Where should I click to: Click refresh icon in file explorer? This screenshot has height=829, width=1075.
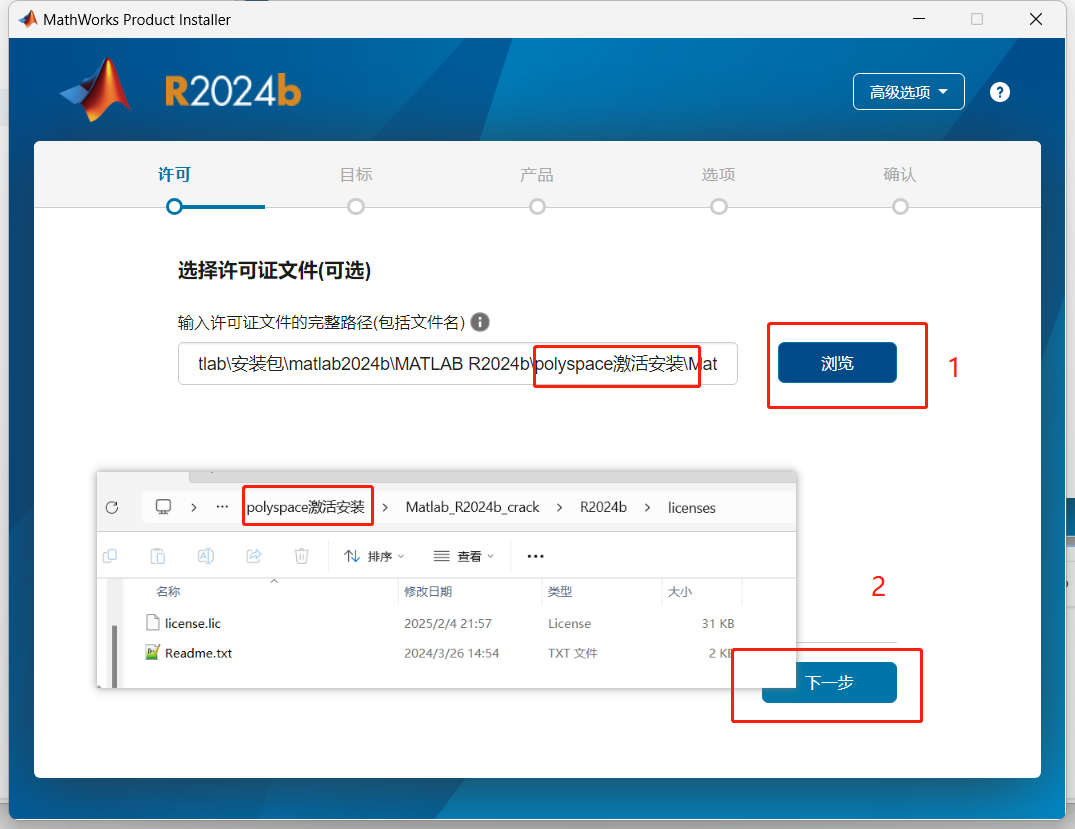coord(112,507)
